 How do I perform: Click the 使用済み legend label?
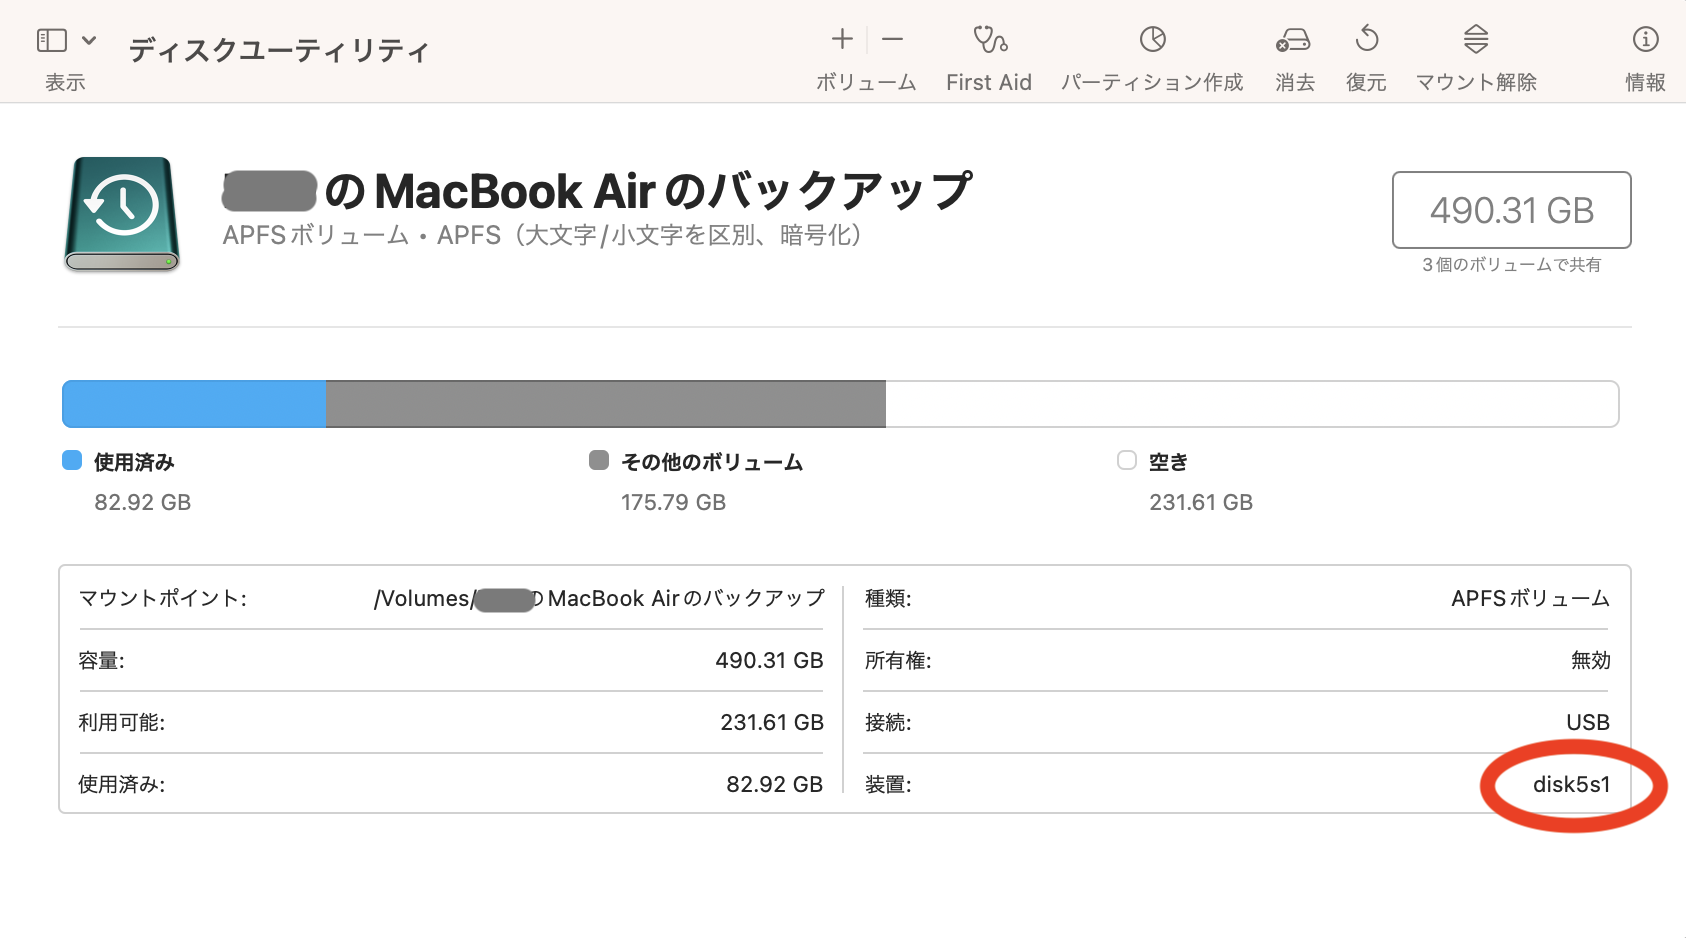(134, 462)
